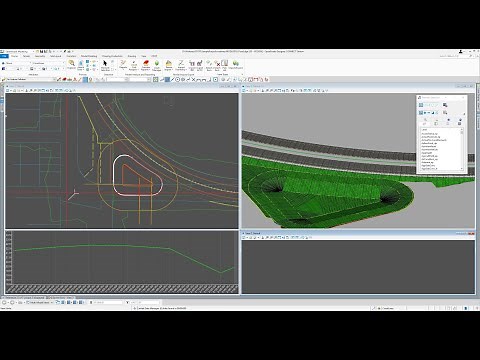The width and height of the screenshot is (480, 360).
Task: Click the user account icon in the title bar
Action: (461, 52)
